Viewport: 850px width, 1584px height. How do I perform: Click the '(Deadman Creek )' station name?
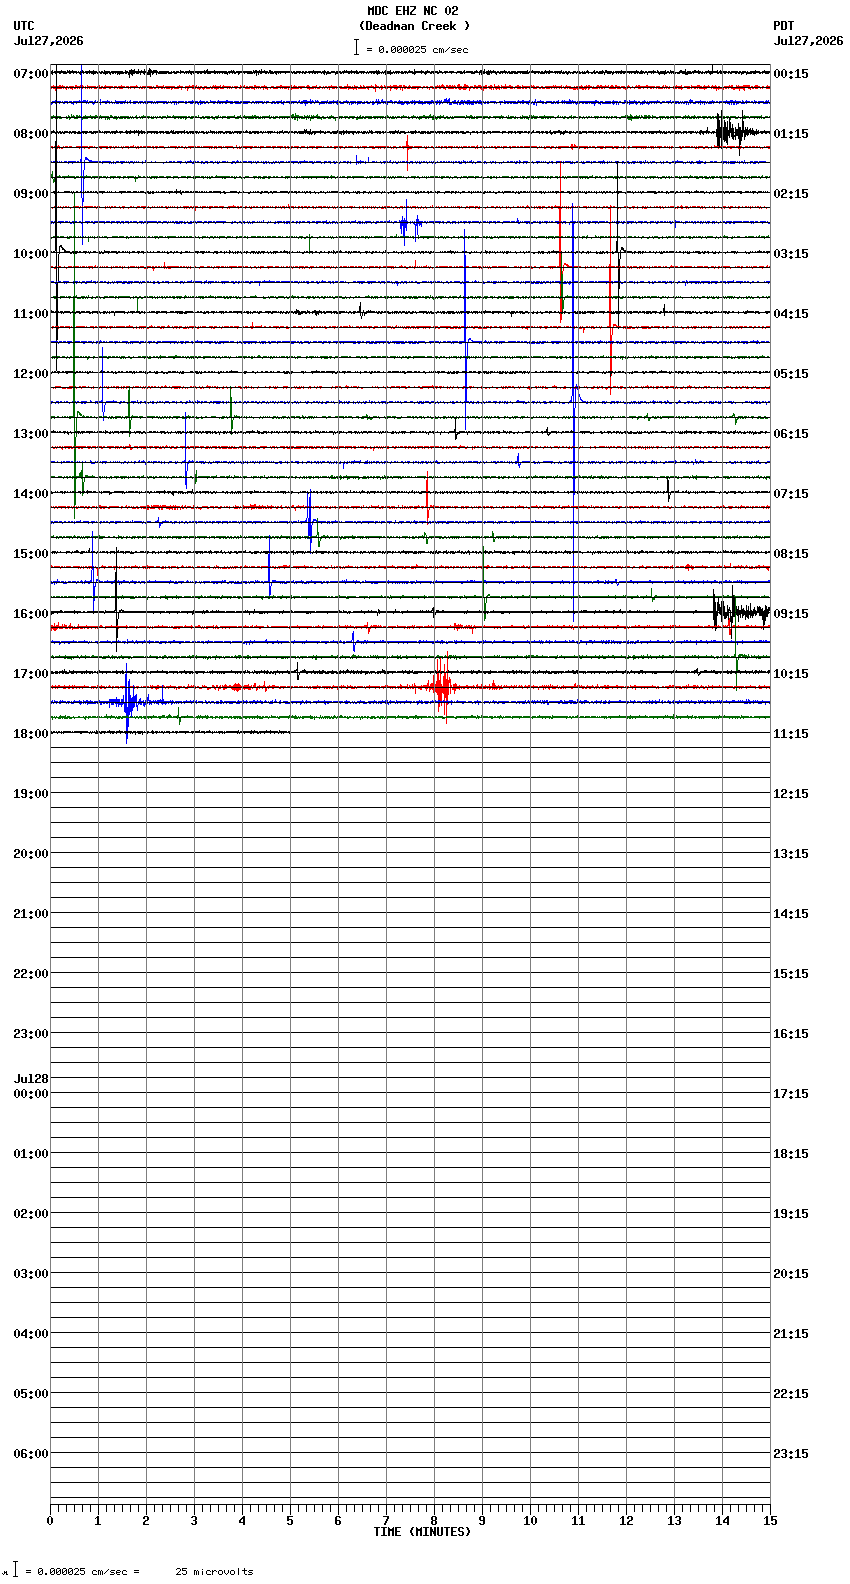[x=414, y=26]
